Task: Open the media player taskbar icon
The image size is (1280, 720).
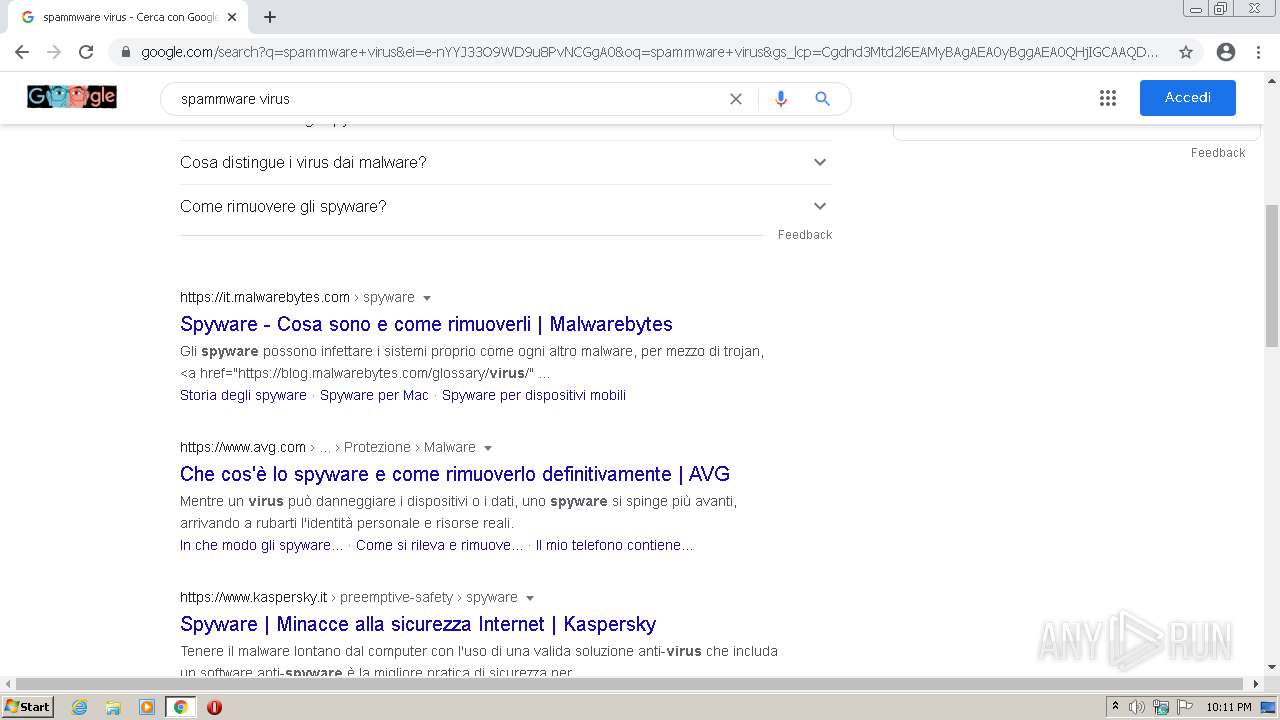Action: click(x=147, y=707)
